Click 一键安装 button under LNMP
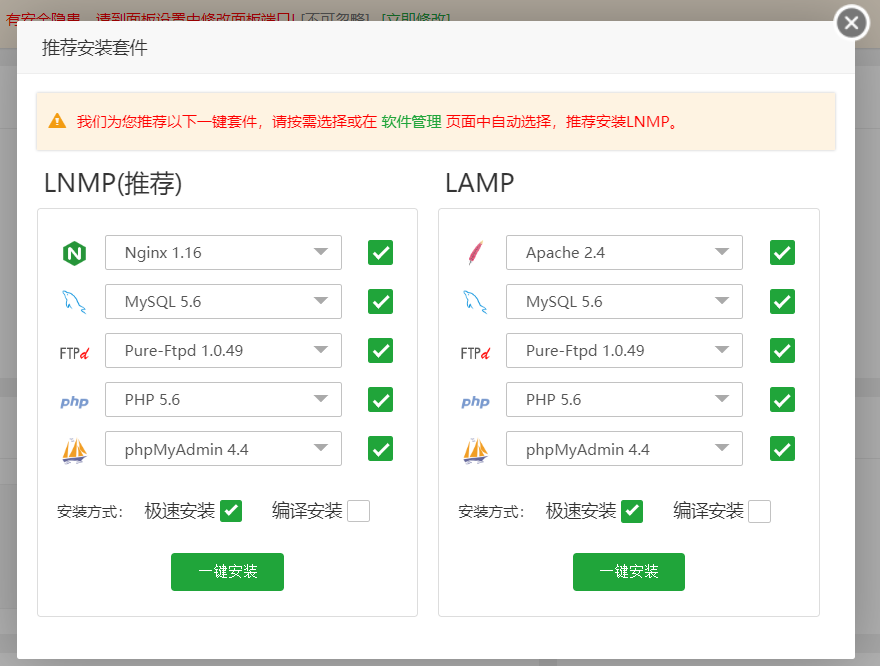Image resolution: width=880 pixels, height=666 pixels. pyautogui.click(x=227, y=572)
